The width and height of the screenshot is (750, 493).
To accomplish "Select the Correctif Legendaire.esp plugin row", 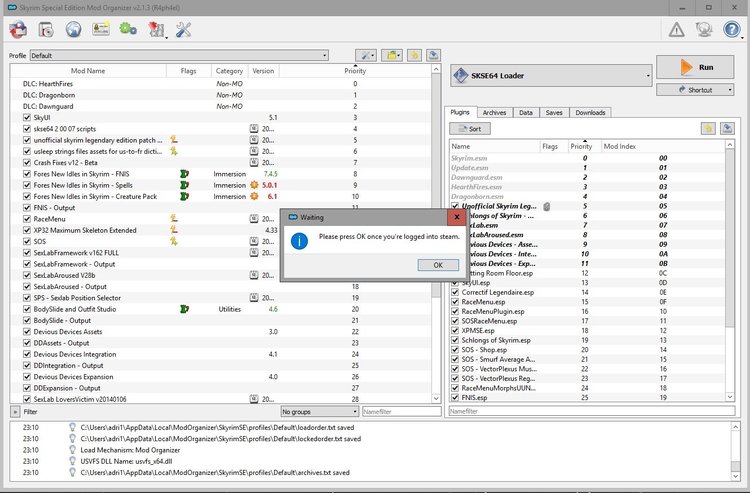I will pos(587,292).
